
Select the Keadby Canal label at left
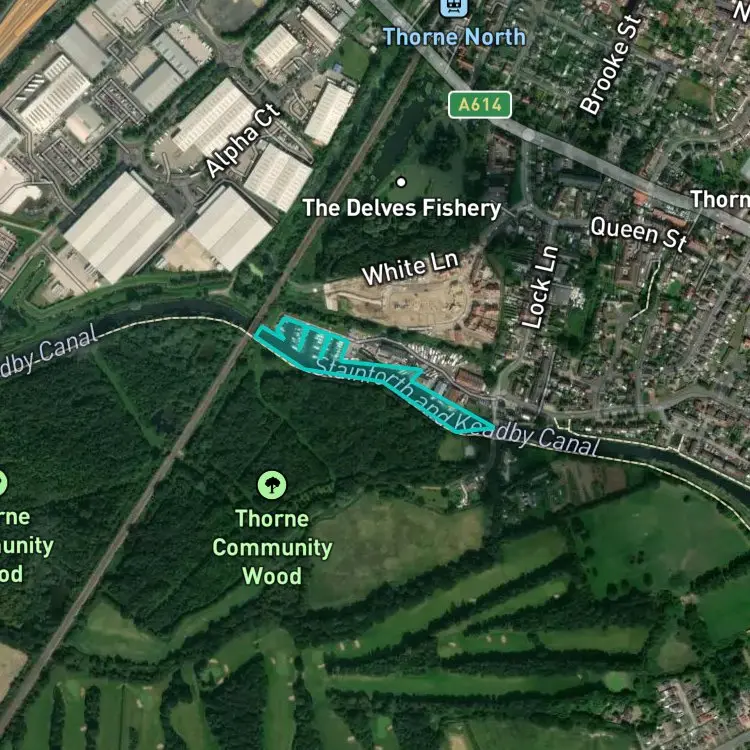(x=48, y=351)
